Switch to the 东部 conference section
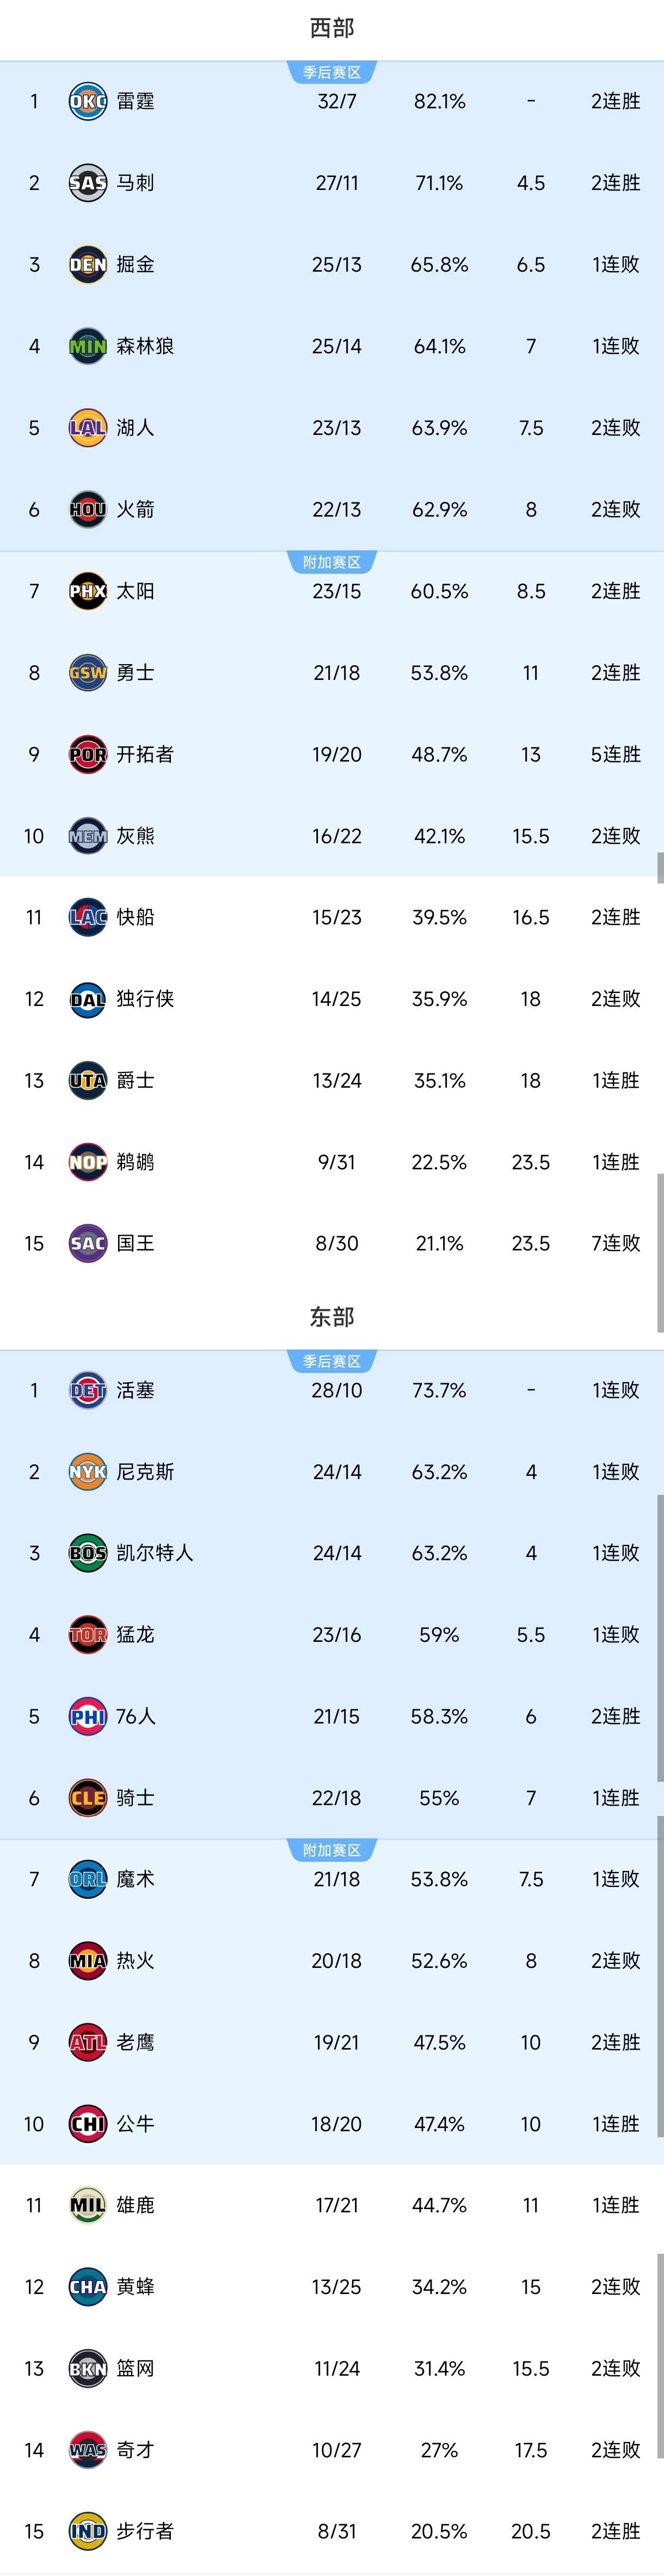 [x=331, y=1318]
